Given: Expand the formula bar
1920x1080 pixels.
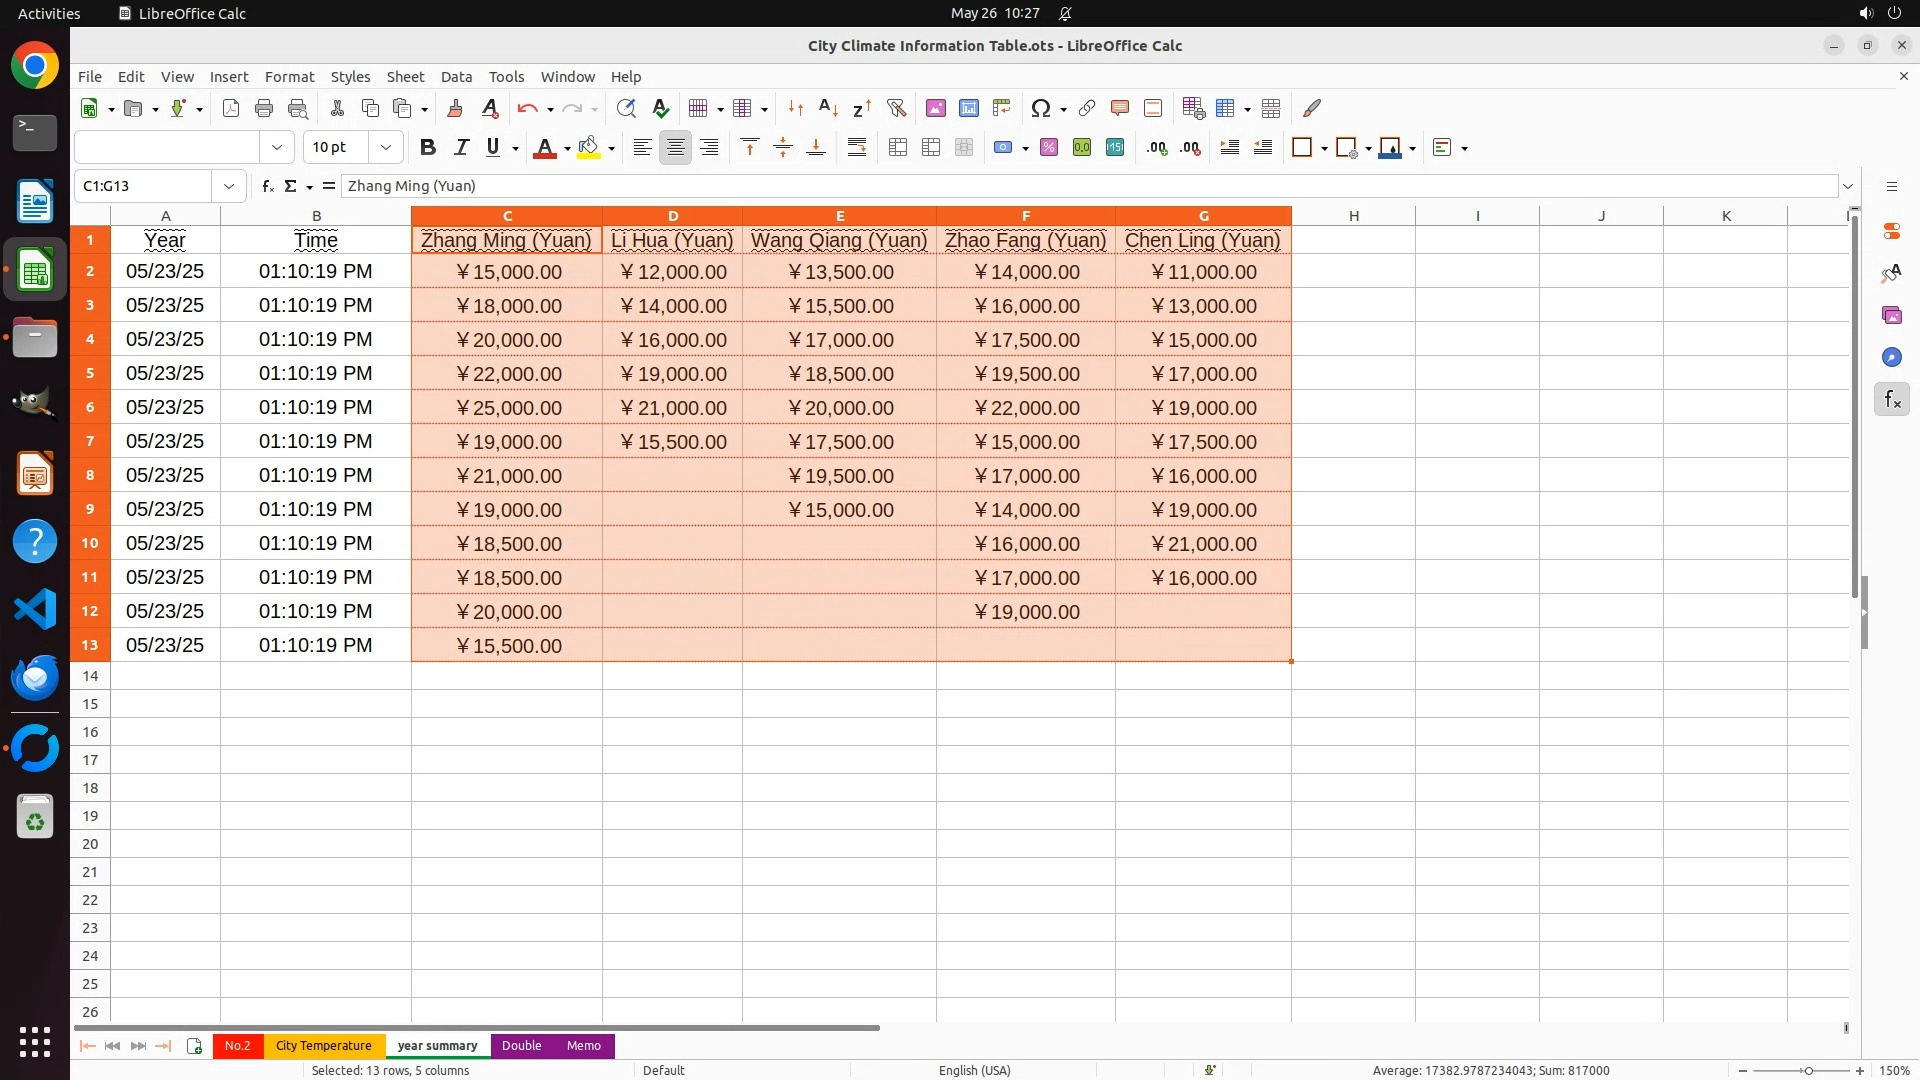Looking at the screenshot, I should (x=1848, y=186).
